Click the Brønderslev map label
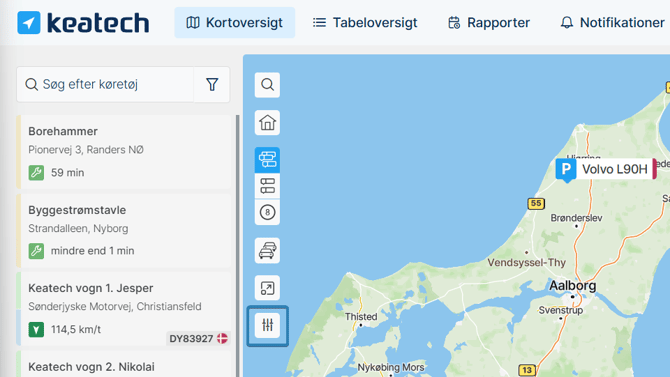 576,218
